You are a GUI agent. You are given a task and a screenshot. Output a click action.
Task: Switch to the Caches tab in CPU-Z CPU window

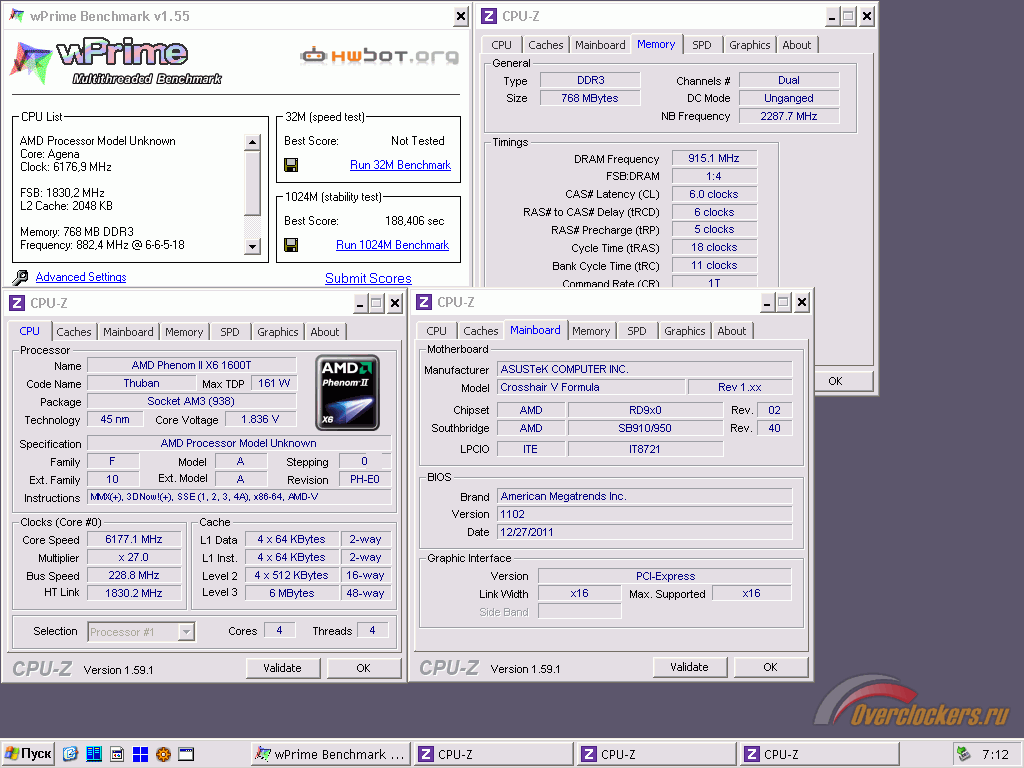(x=74, y=332)
